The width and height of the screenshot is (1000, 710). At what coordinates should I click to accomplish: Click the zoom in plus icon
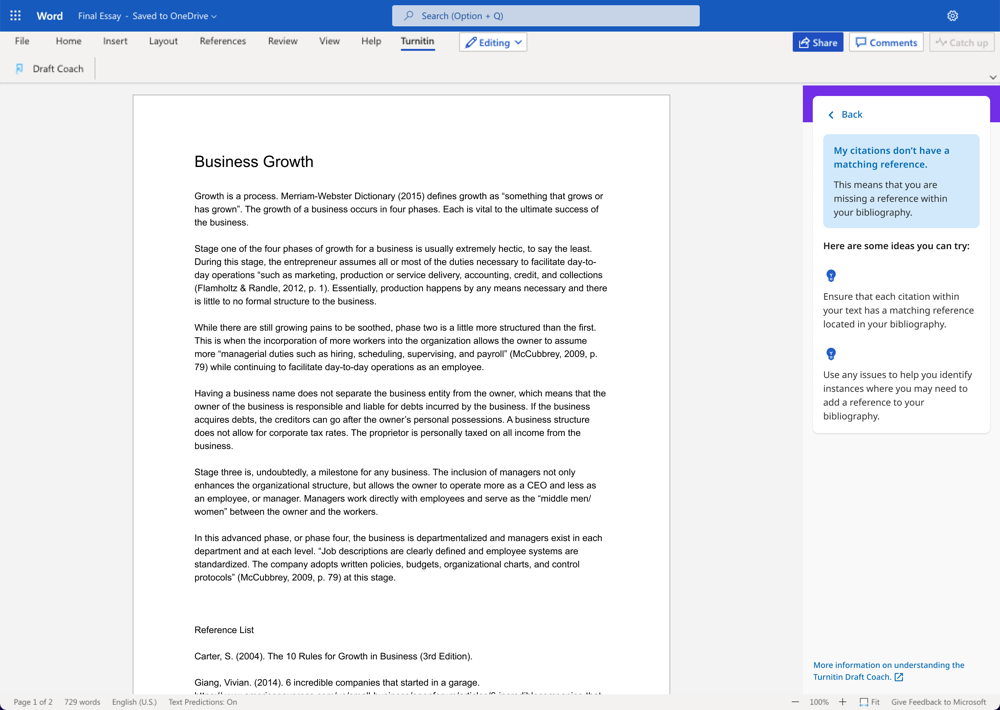pyautogui.click(x=842, y=702)
